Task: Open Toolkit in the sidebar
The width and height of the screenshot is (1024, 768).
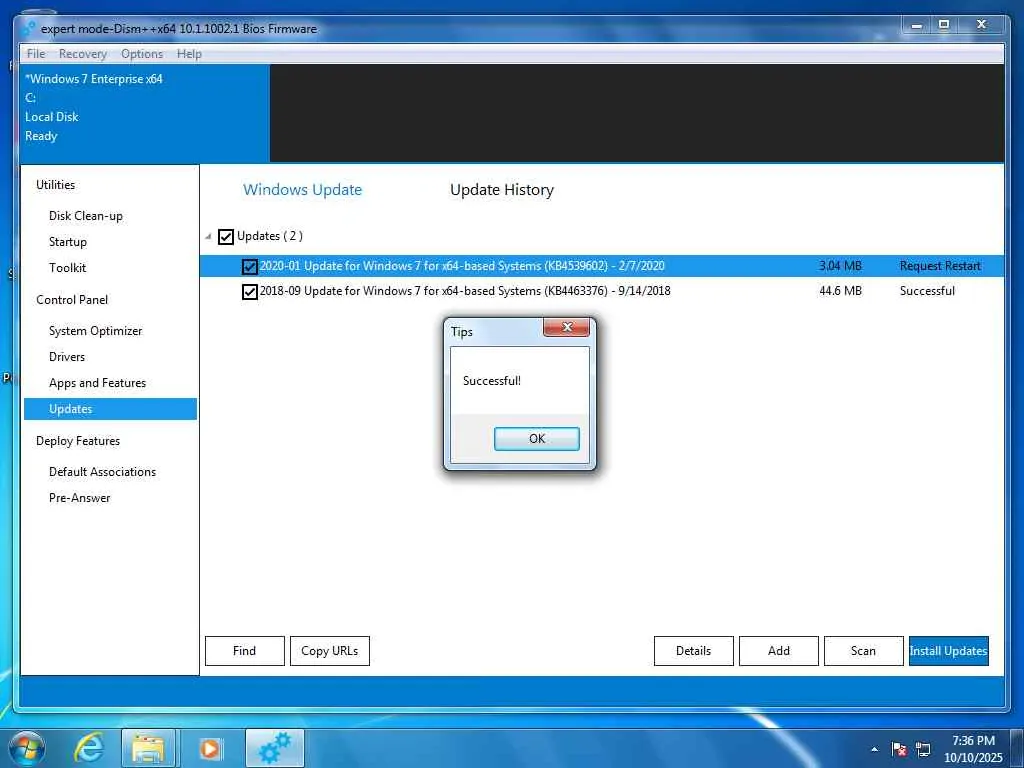Action: pos(67,268)
